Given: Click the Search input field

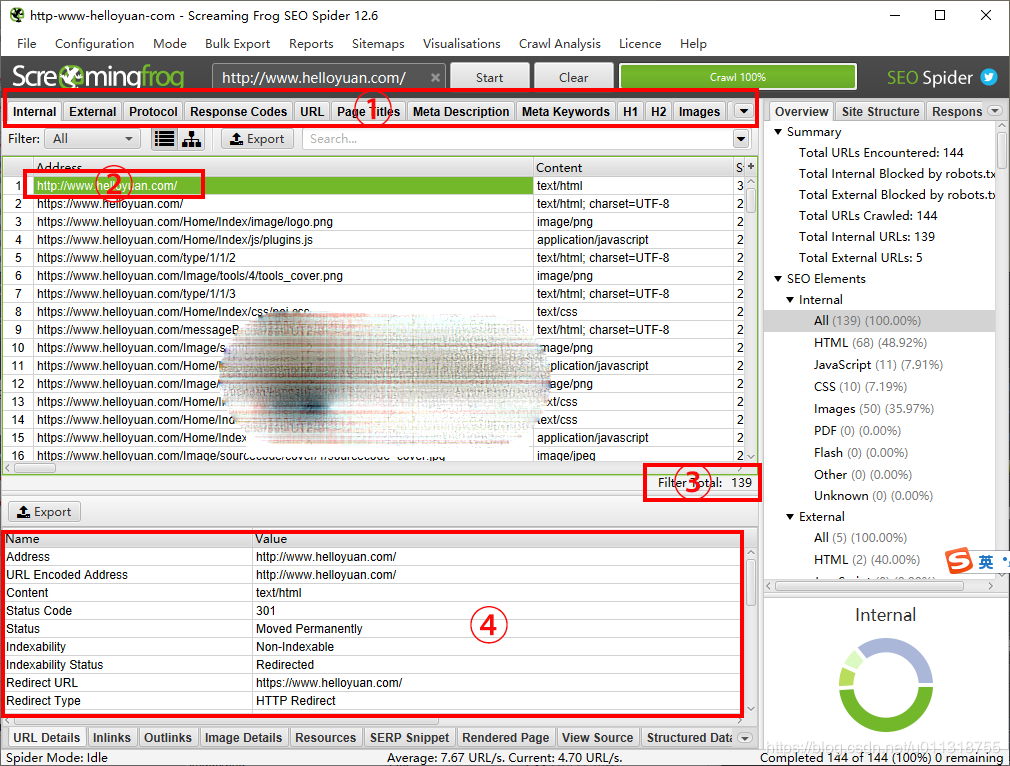Looking at the screenshot, I should [518, 139].
